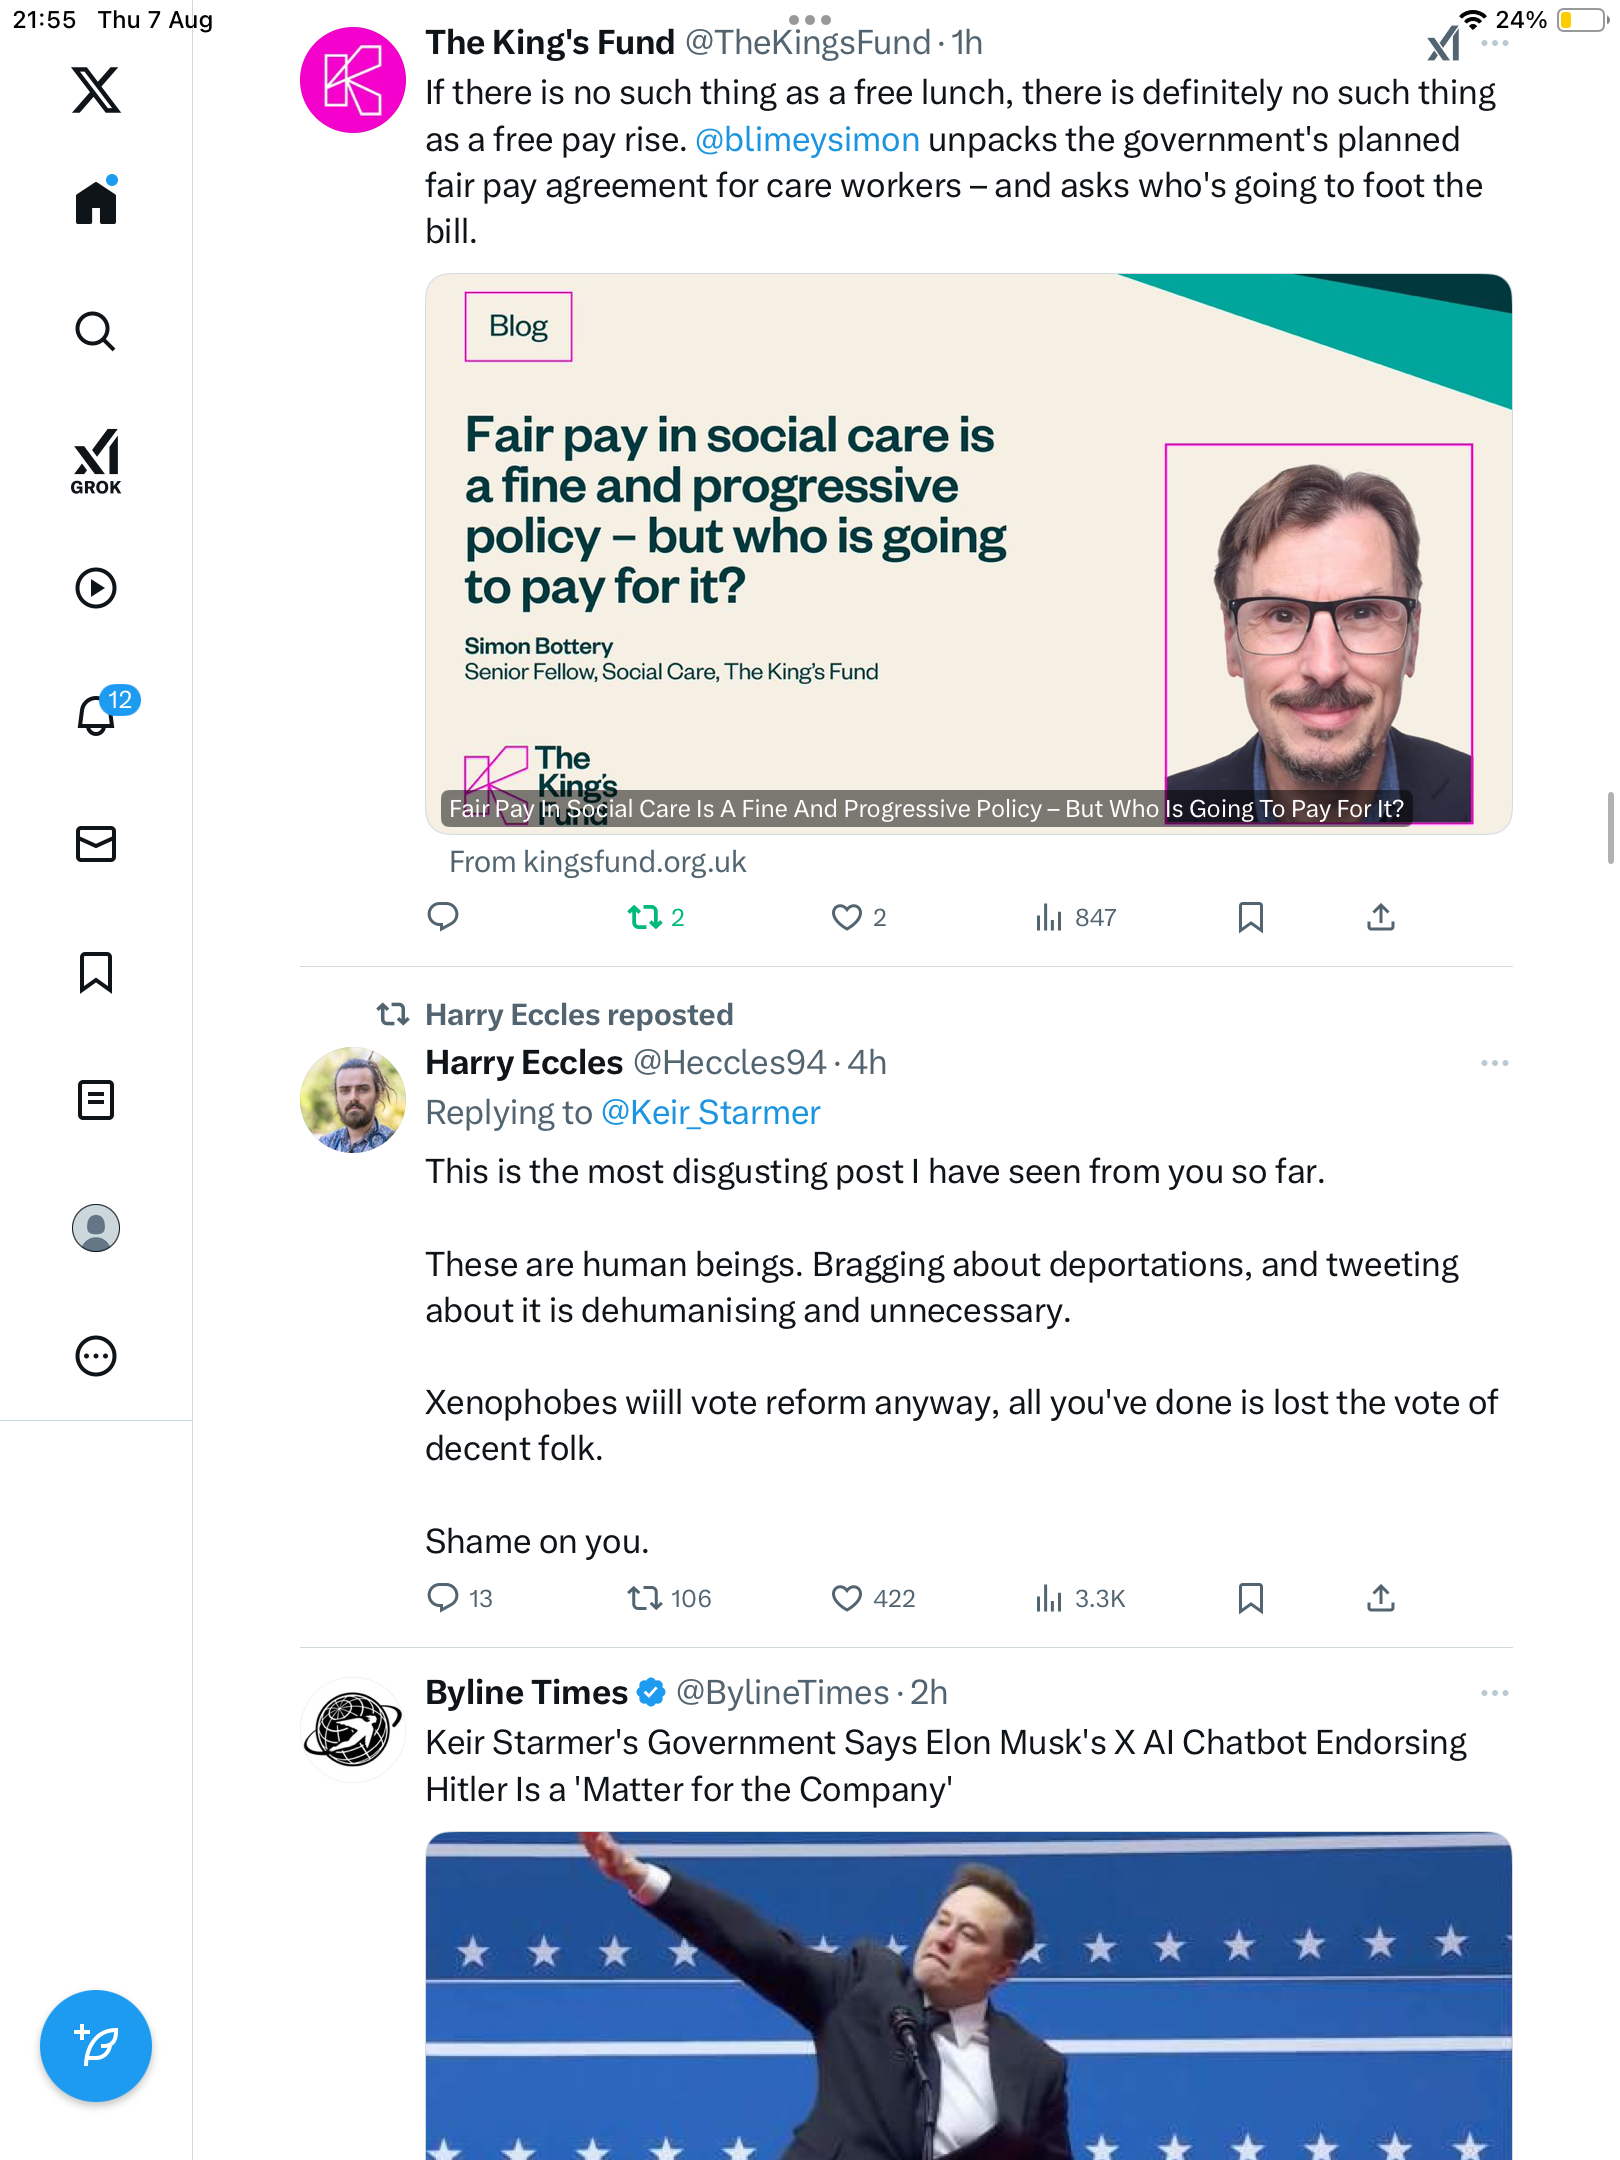Open more options on Harry Eccles post

[1494, 1063]
